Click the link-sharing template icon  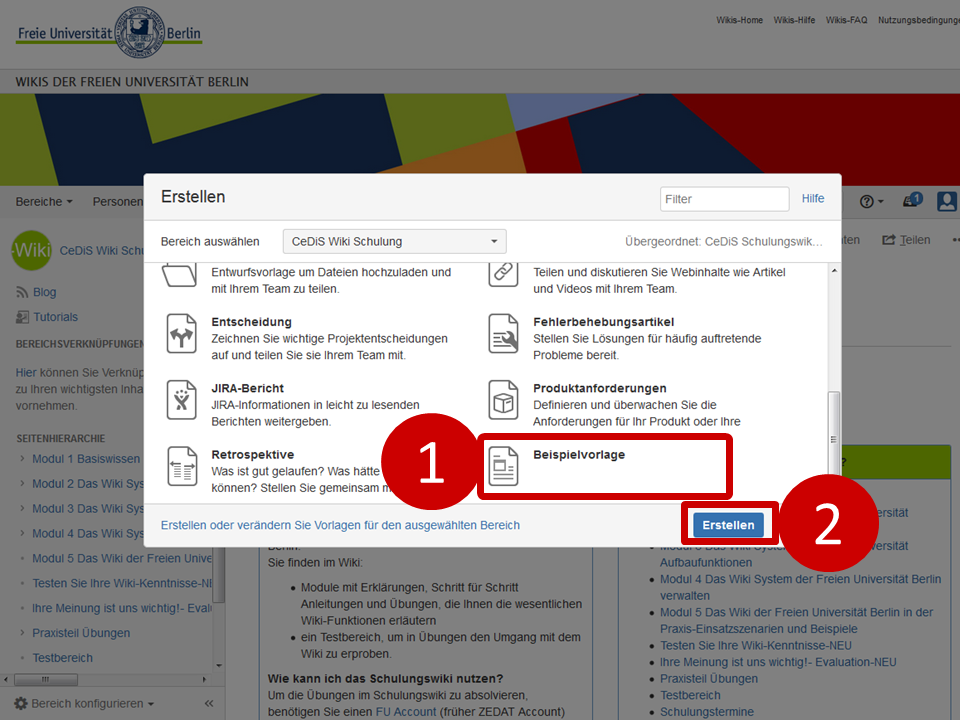pyautogui.click(x=503, y=273)
